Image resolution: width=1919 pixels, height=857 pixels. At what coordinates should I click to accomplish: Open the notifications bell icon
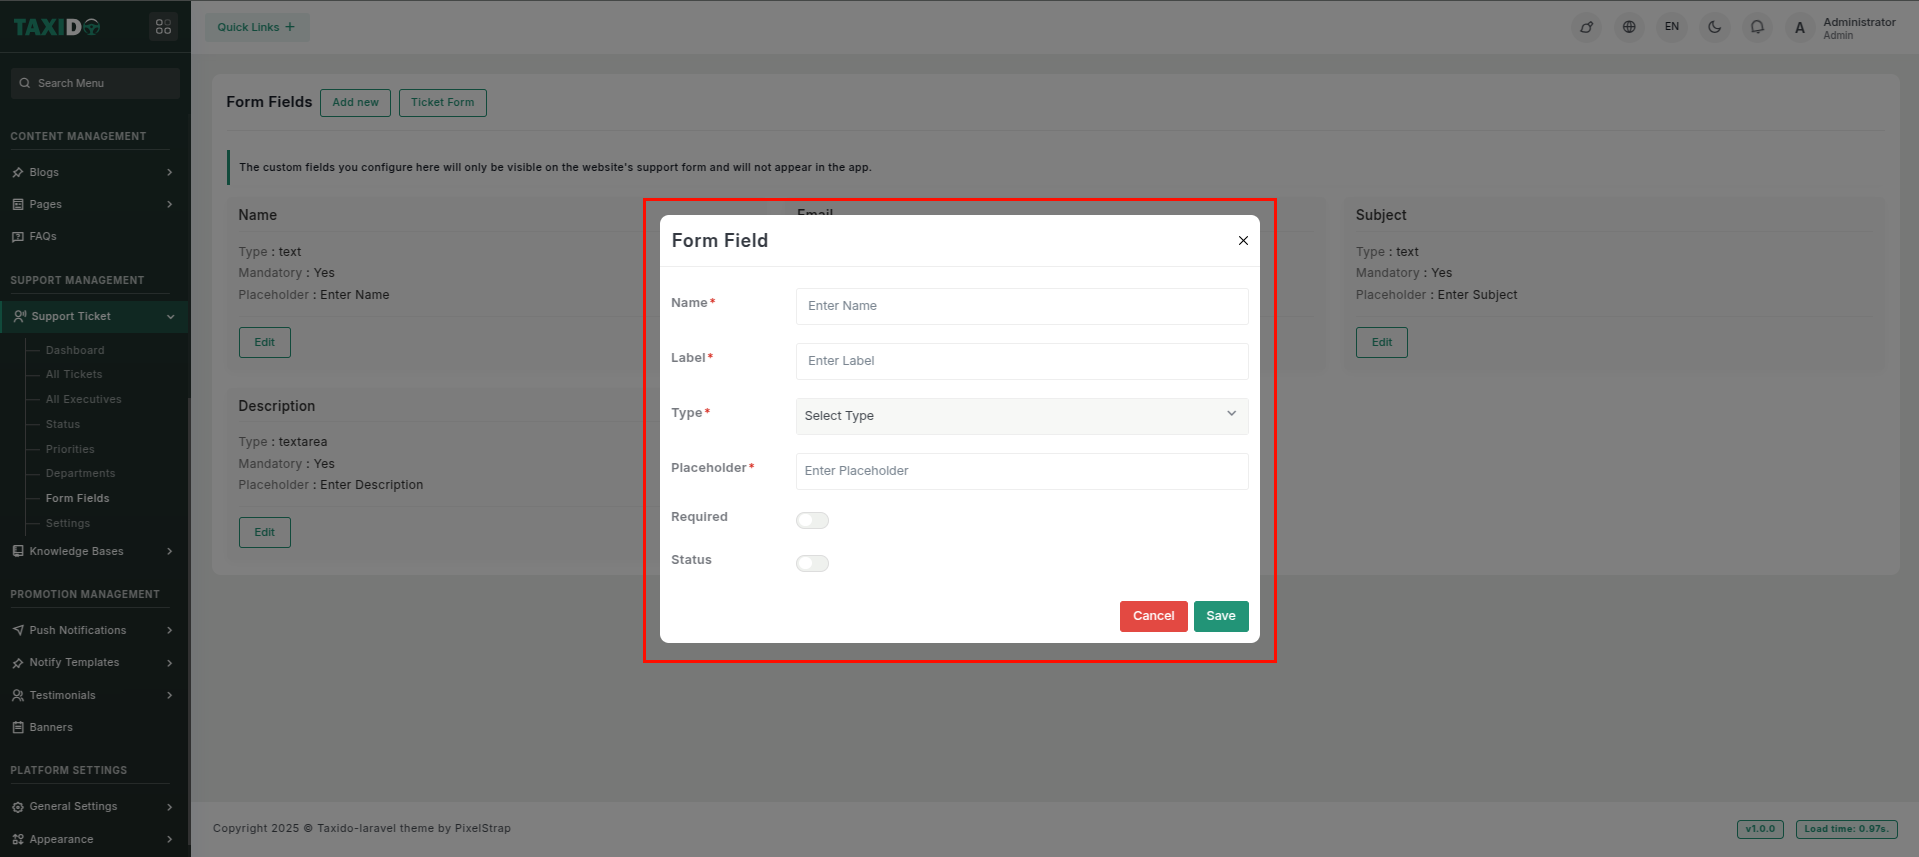(x=1757, y=27)
